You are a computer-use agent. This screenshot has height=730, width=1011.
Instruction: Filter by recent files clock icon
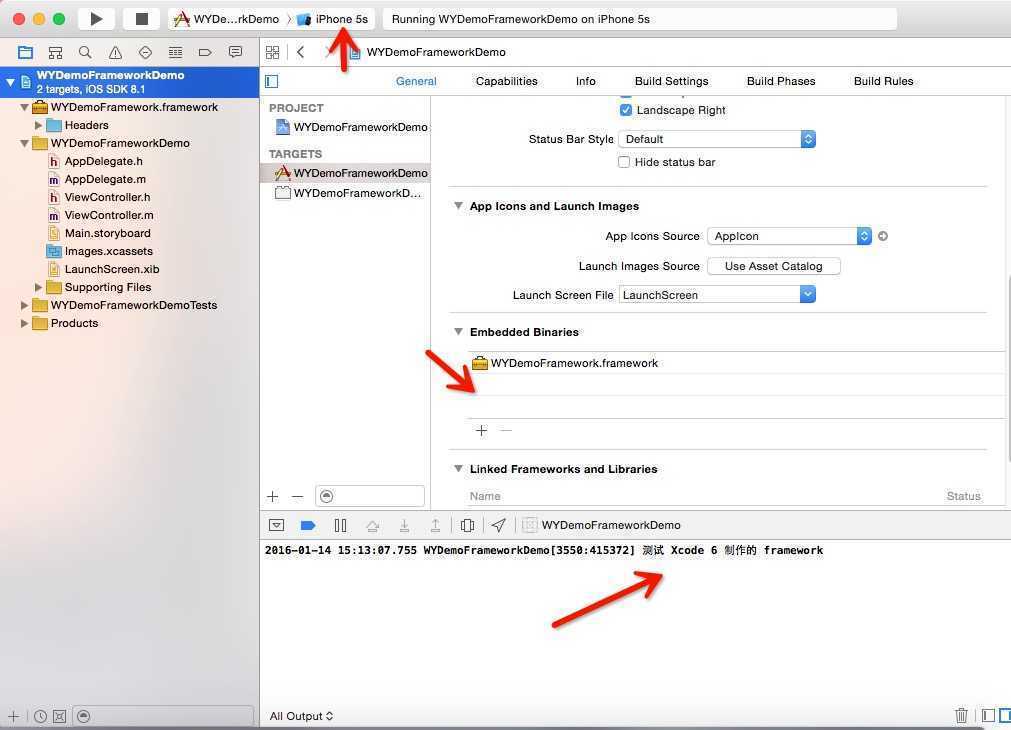40,716
